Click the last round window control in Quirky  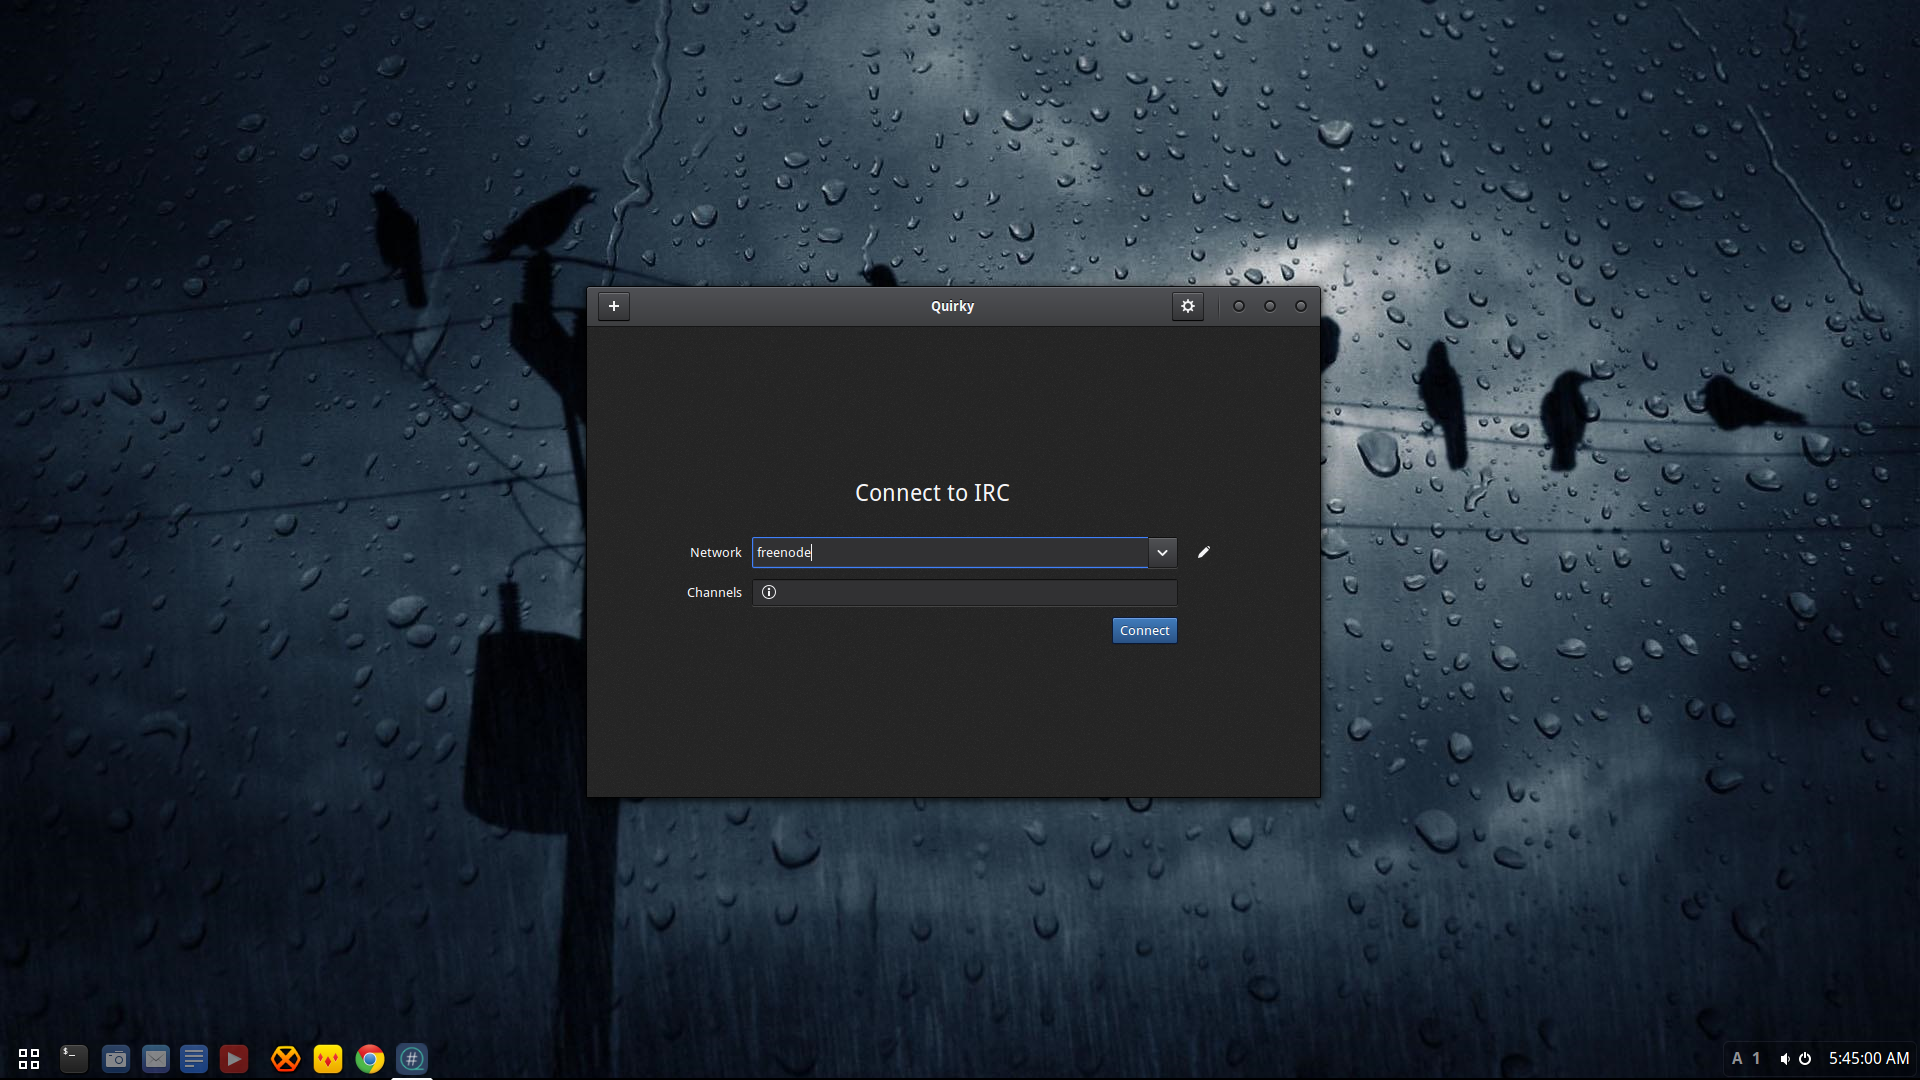click(x=1301, y=306)
